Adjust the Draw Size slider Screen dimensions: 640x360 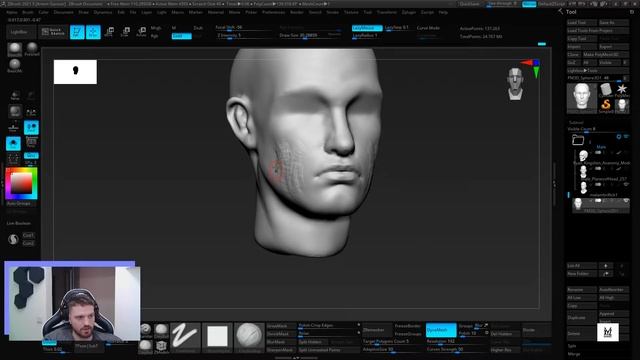(x=310, y=36)
